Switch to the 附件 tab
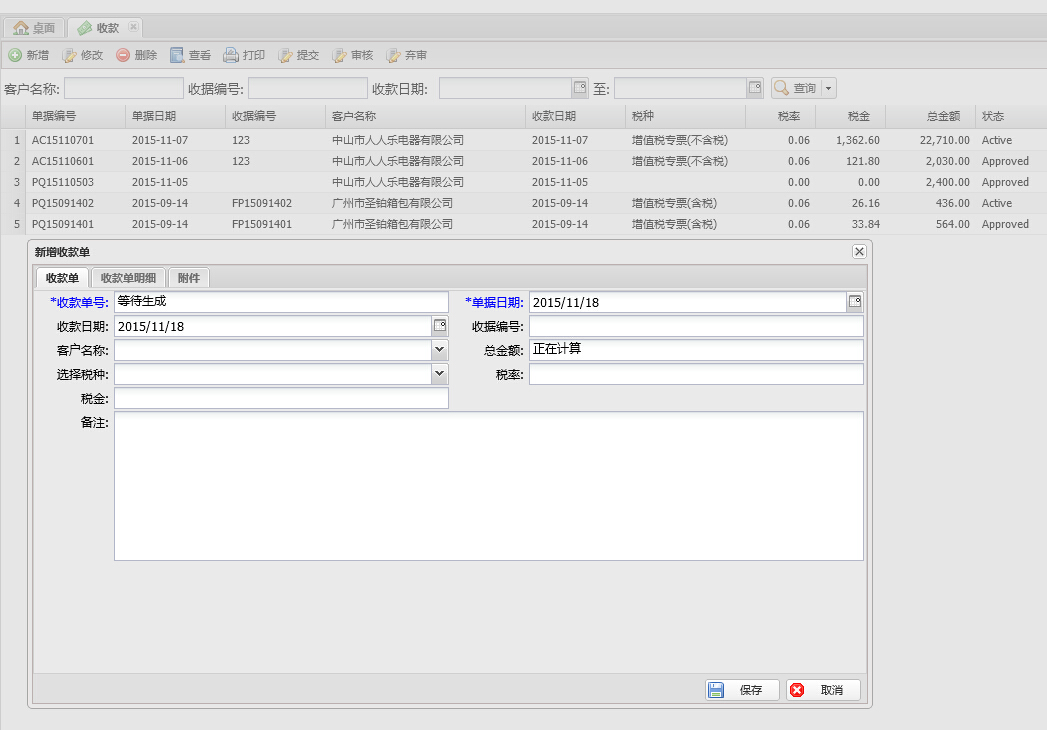The image size is (1047, 730). click(x=189, y=278)
